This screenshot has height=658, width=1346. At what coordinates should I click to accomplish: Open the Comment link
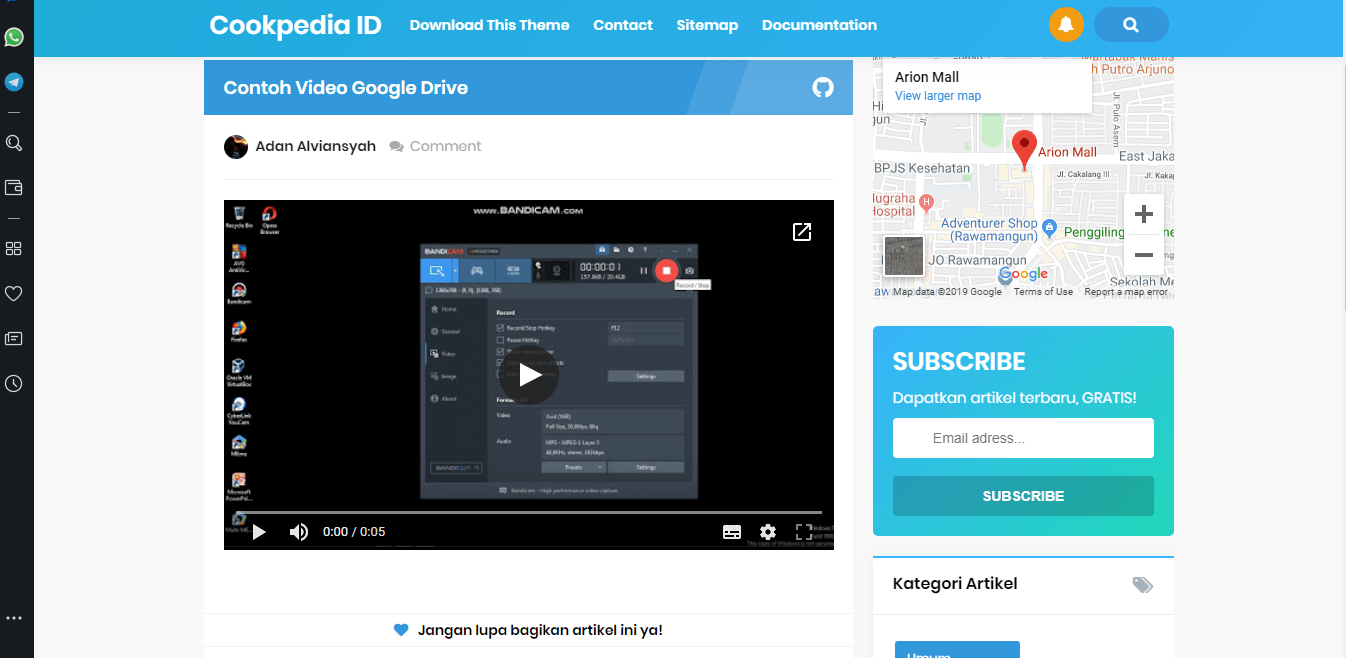445,146
